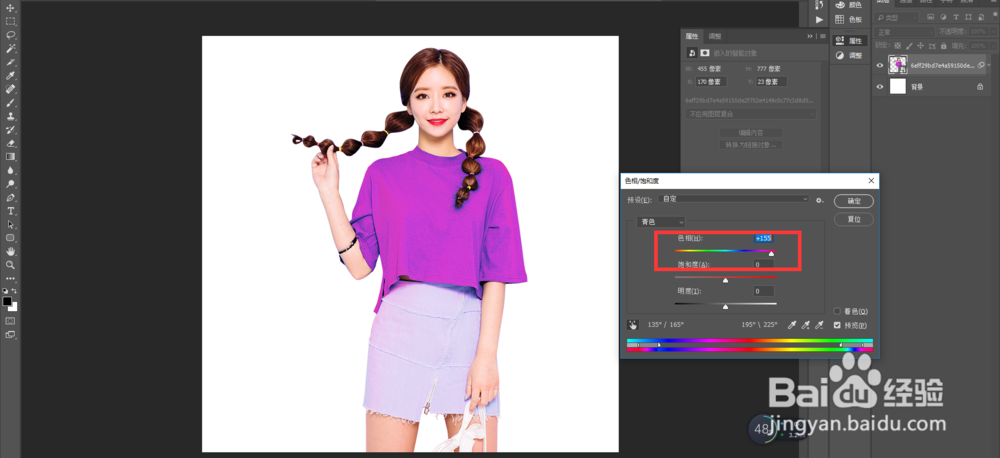Viewport: 1000px width, 458px height.
Task: Select the Lasso tool
Action: click(x=10, y=34)
